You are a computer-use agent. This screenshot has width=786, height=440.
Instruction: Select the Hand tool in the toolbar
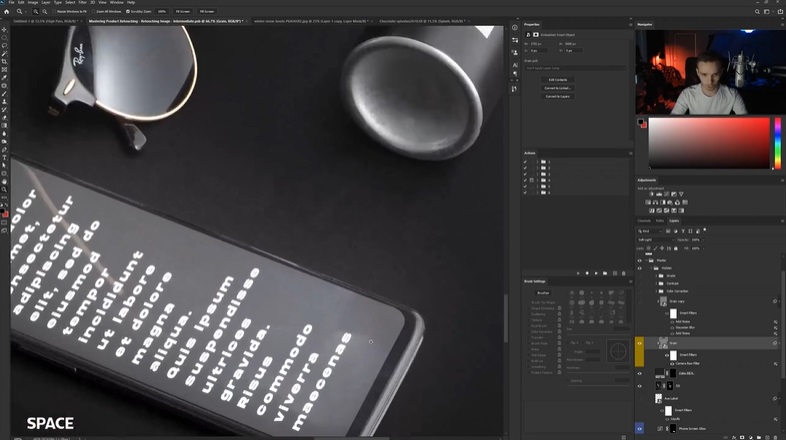(x=4, y=181)
